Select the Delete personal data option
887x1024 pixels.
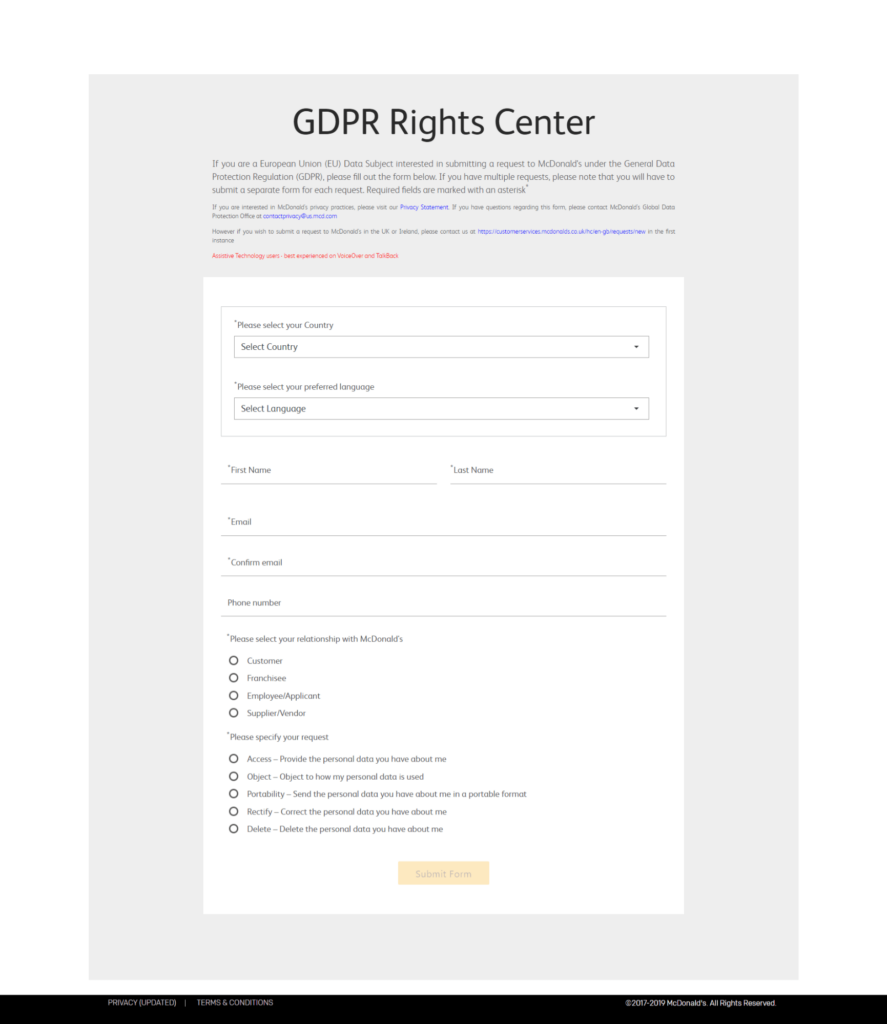pyautogui.click(x=234, y=829)
